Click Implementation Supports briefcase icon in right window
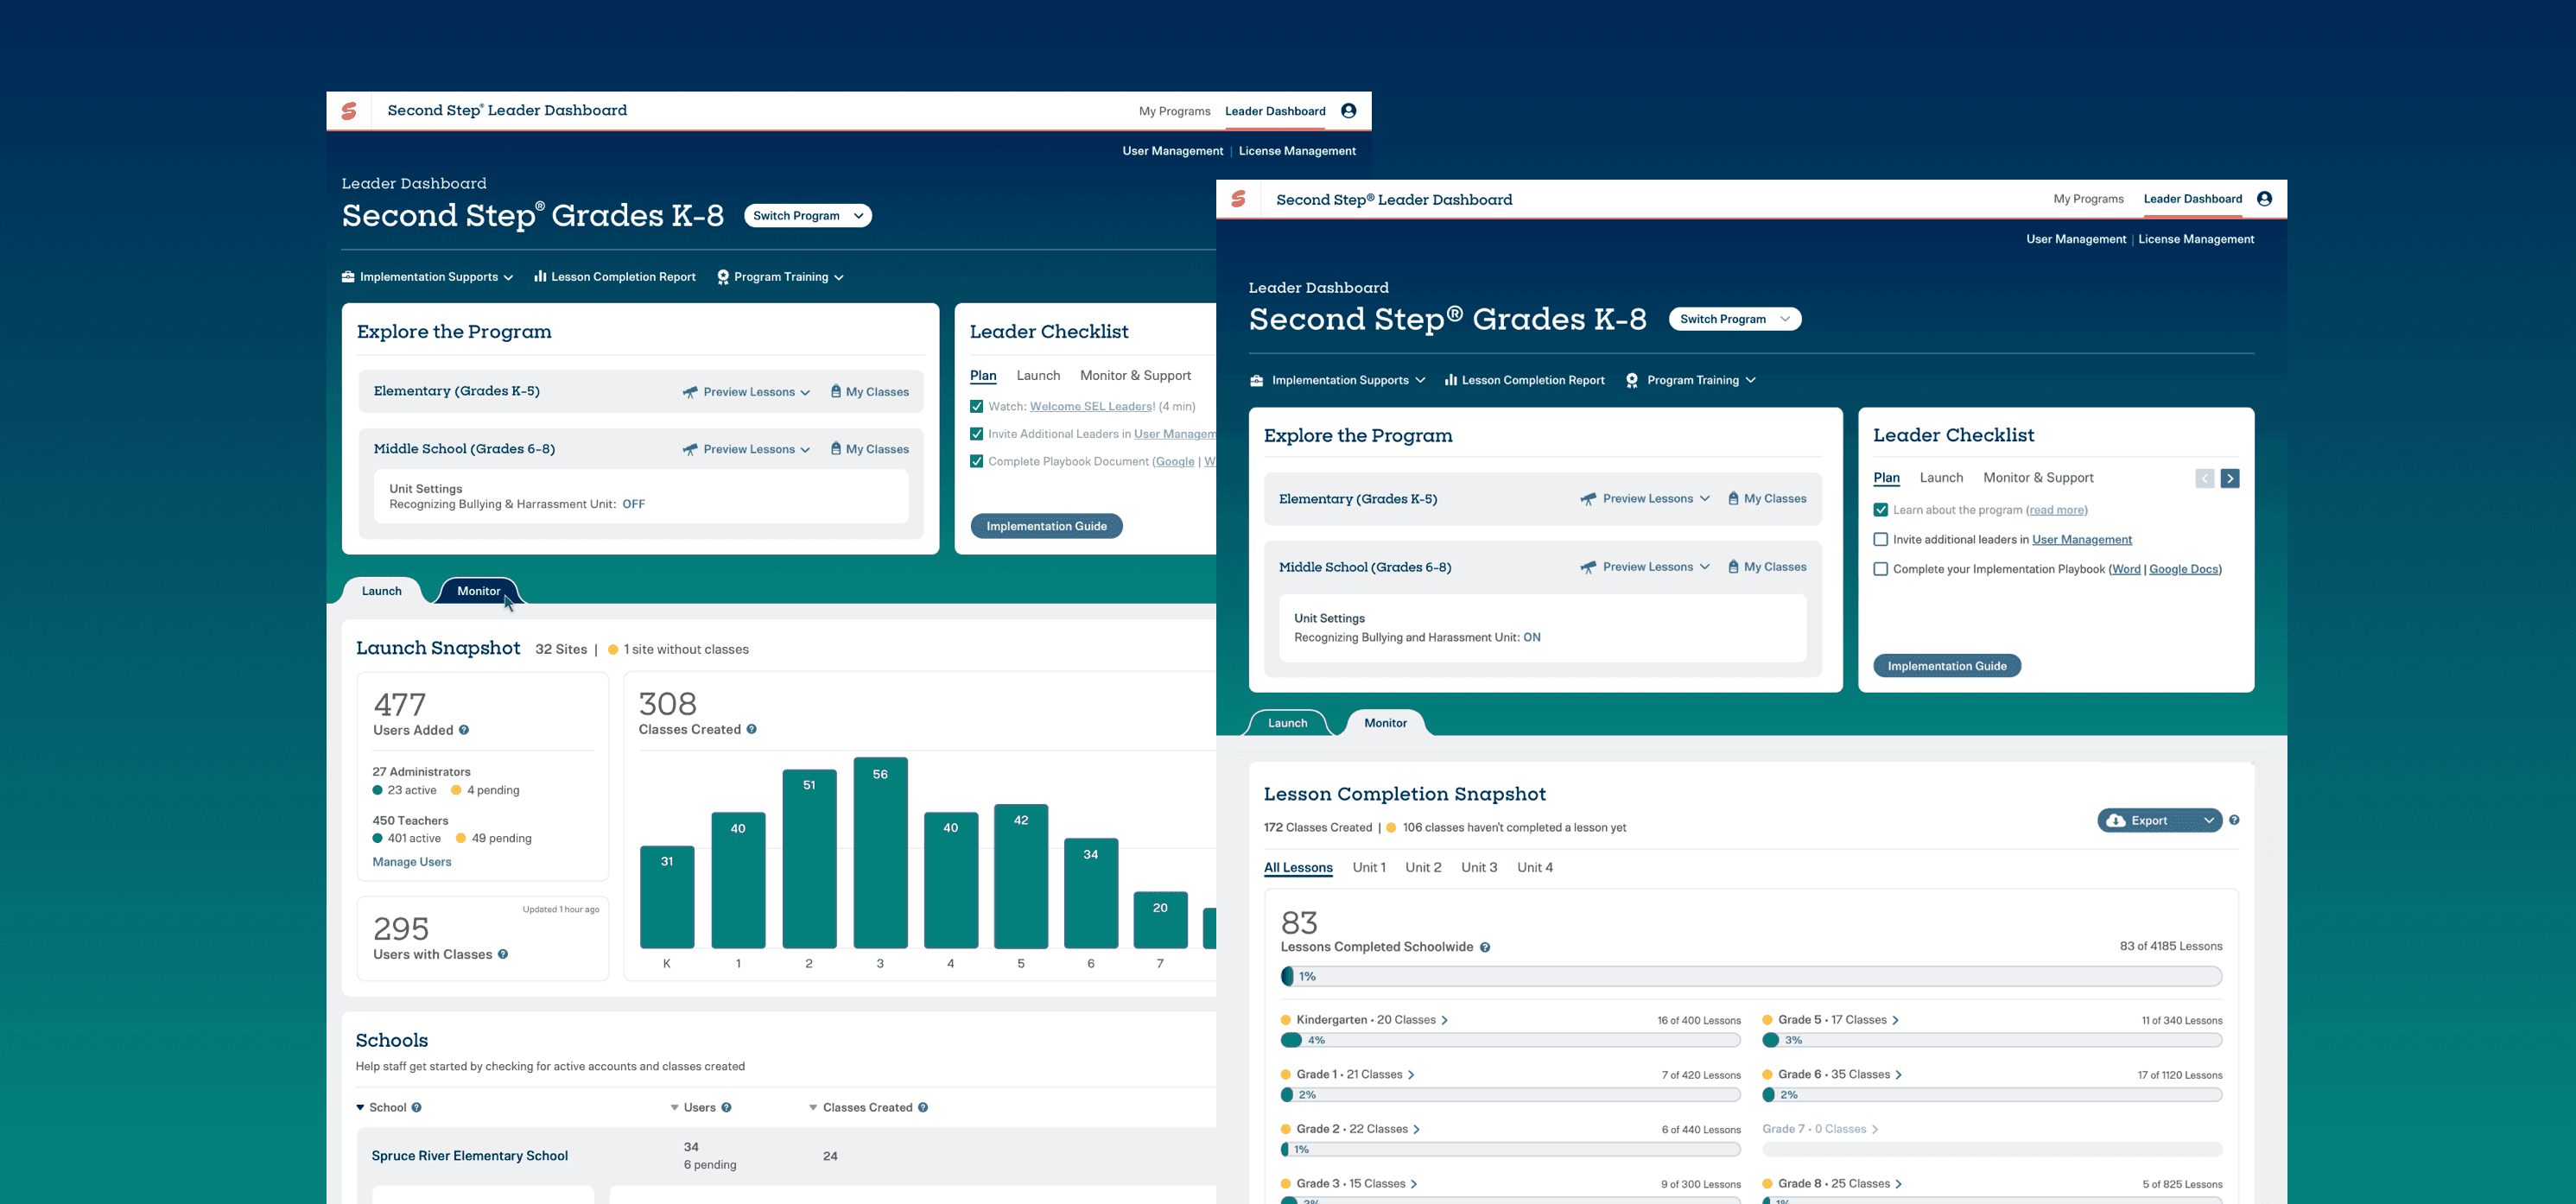This screenshot has height=1204, width=2576. (1257, 380)
